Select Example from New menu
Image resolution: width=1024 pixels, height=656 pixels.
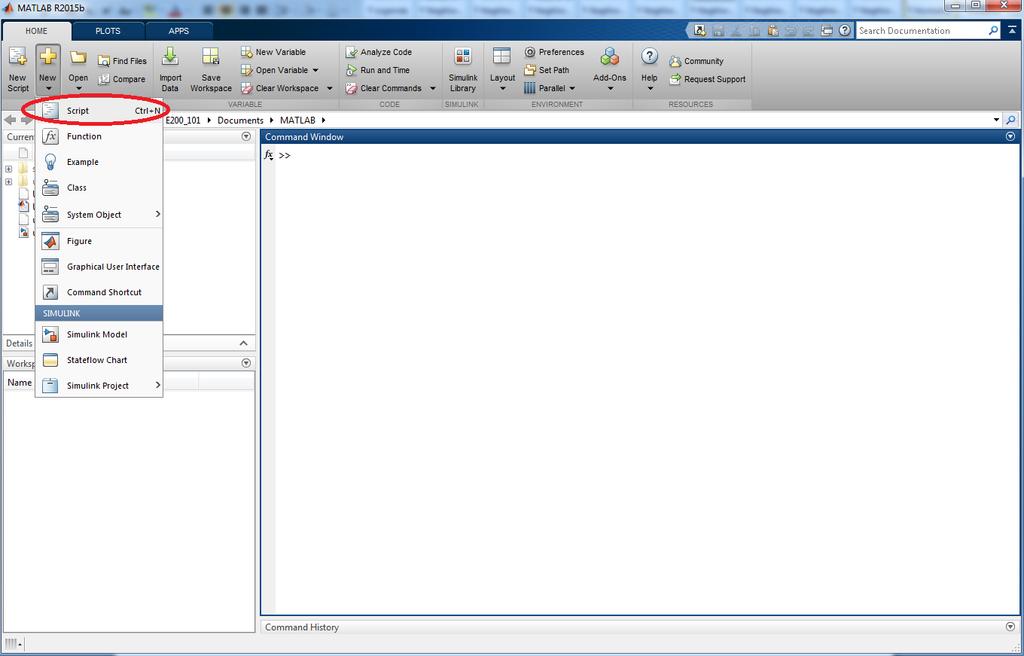pyautogui.click(x=99, y=162)
